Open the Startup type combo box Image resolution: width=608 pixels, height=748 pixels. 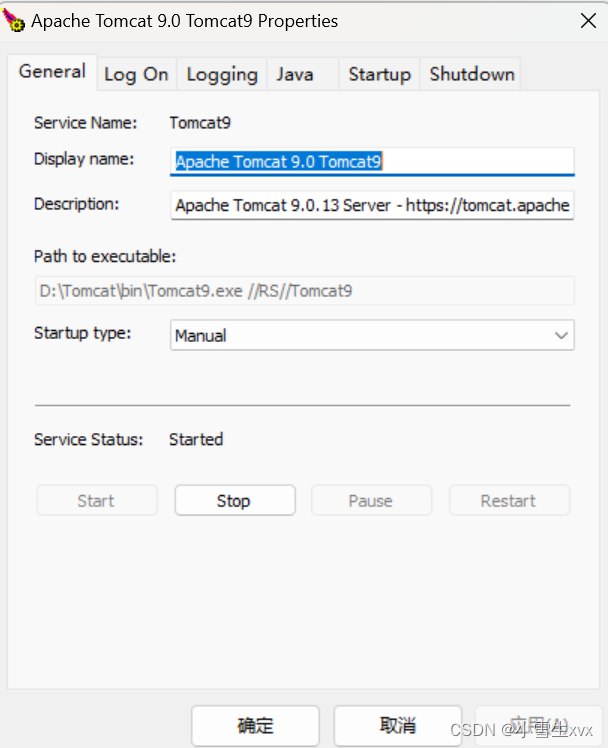[x=372, y=335]
